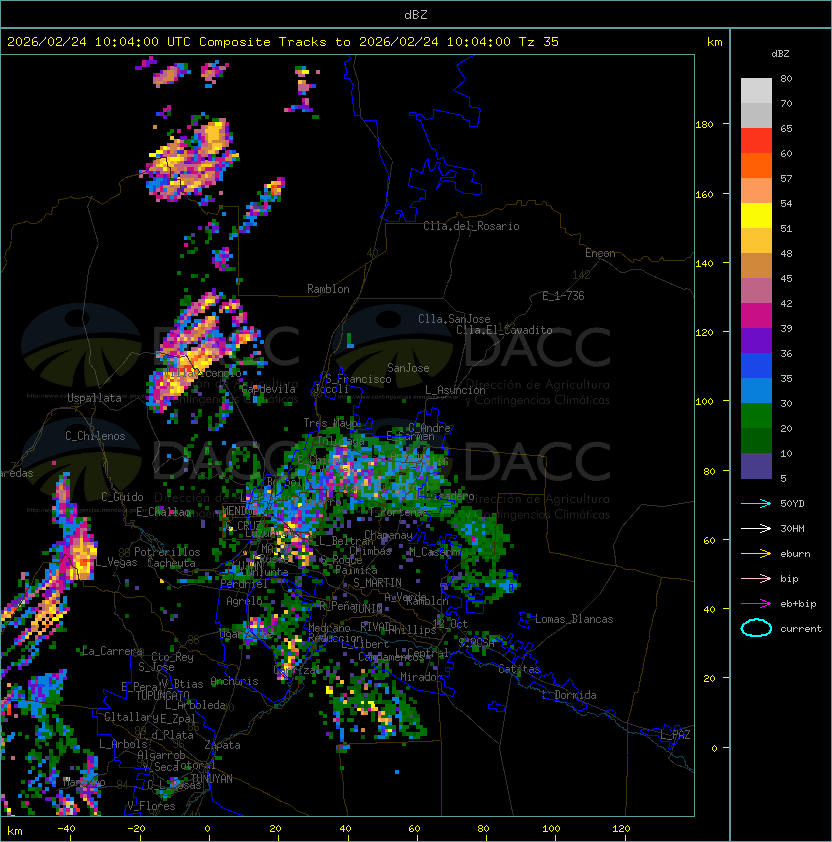Click the Phillips place label
This screenshot has height=842, width=832.
[x=412, y=630]
